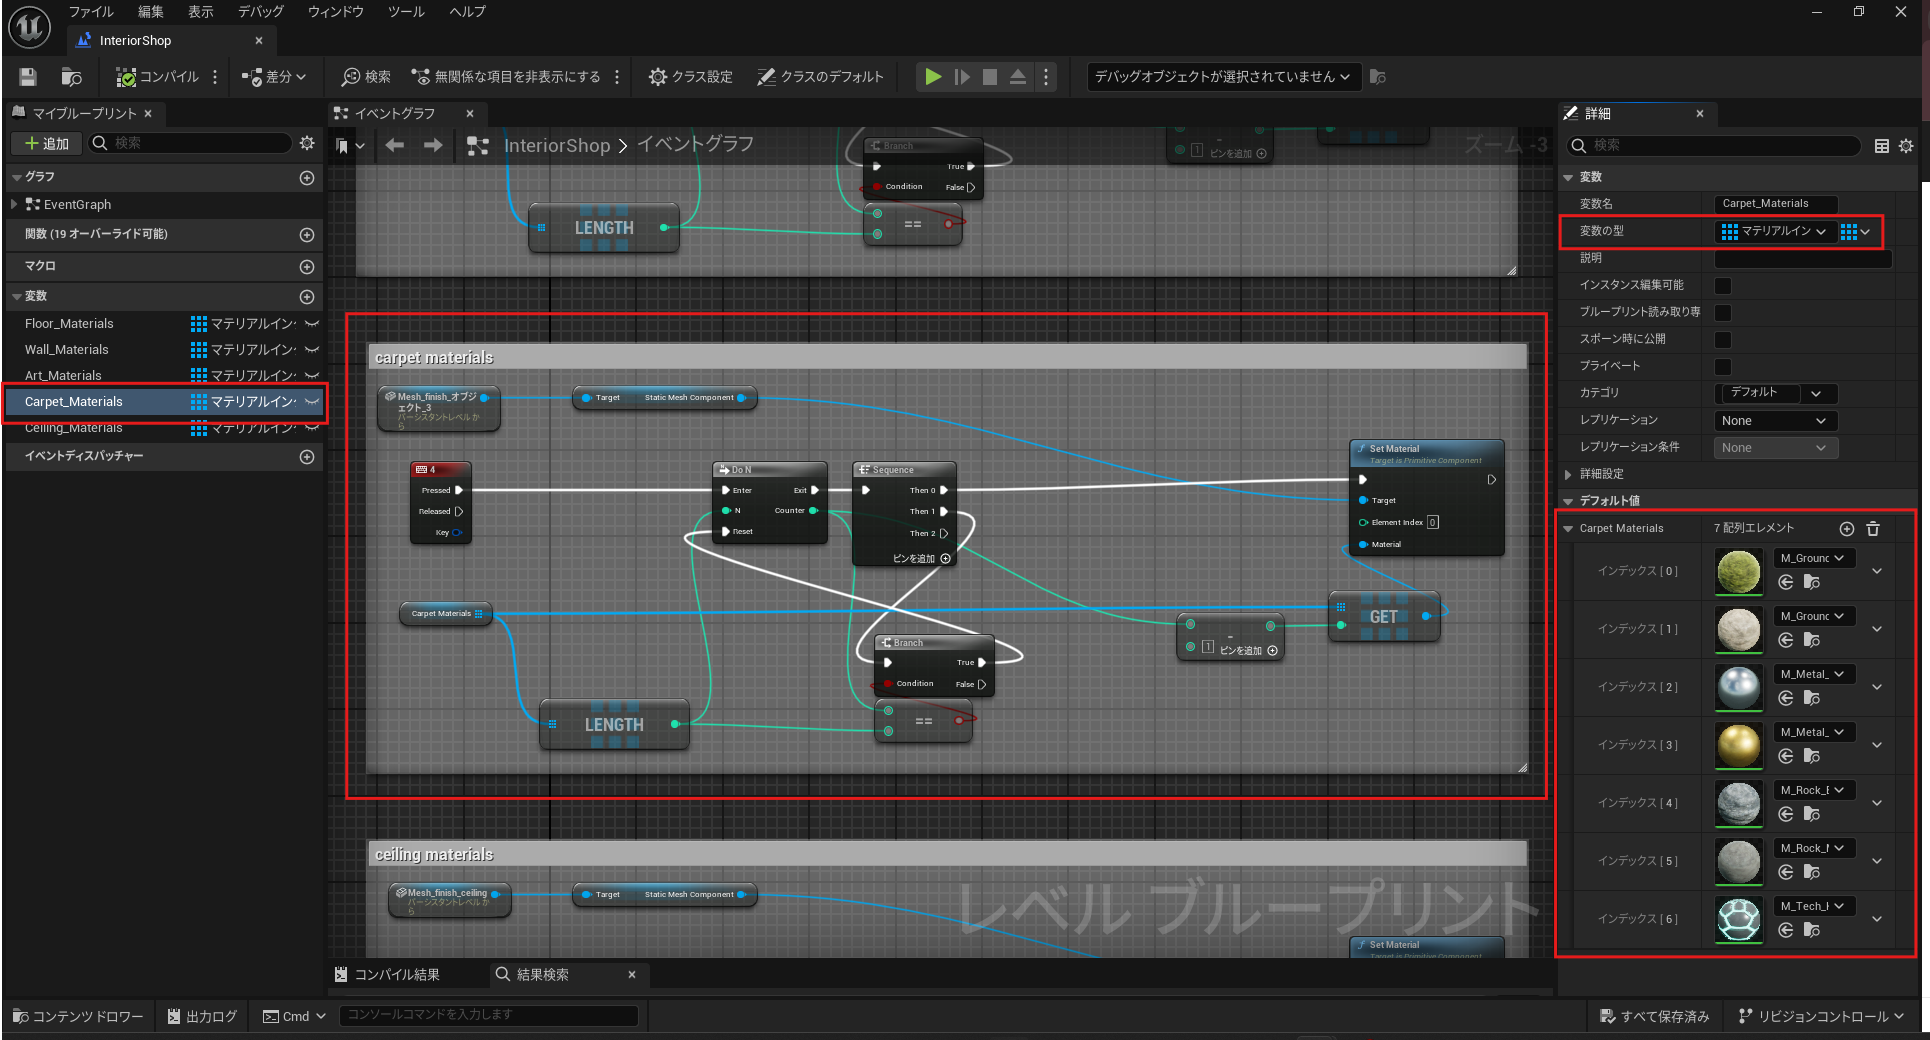Image resolution: width=1930 pixels, height=1040 pixels.
Task: Enable the インスタンス編集可能 checkbox
Action: 1723,286
